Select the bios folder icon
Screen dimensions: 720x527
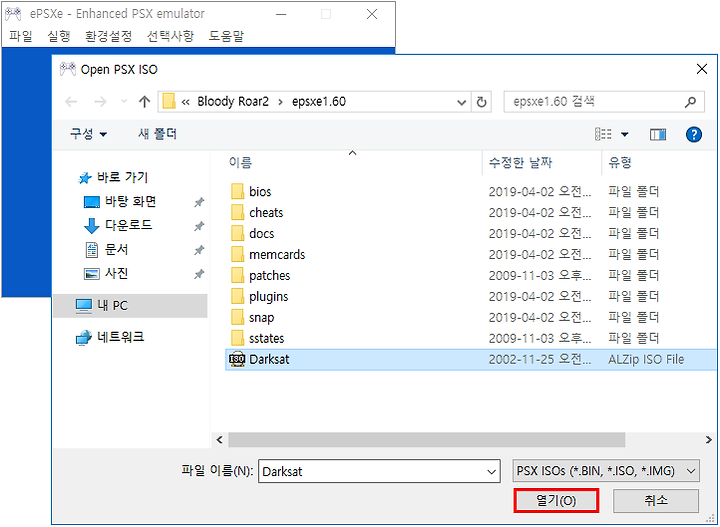tap(237, 191)
